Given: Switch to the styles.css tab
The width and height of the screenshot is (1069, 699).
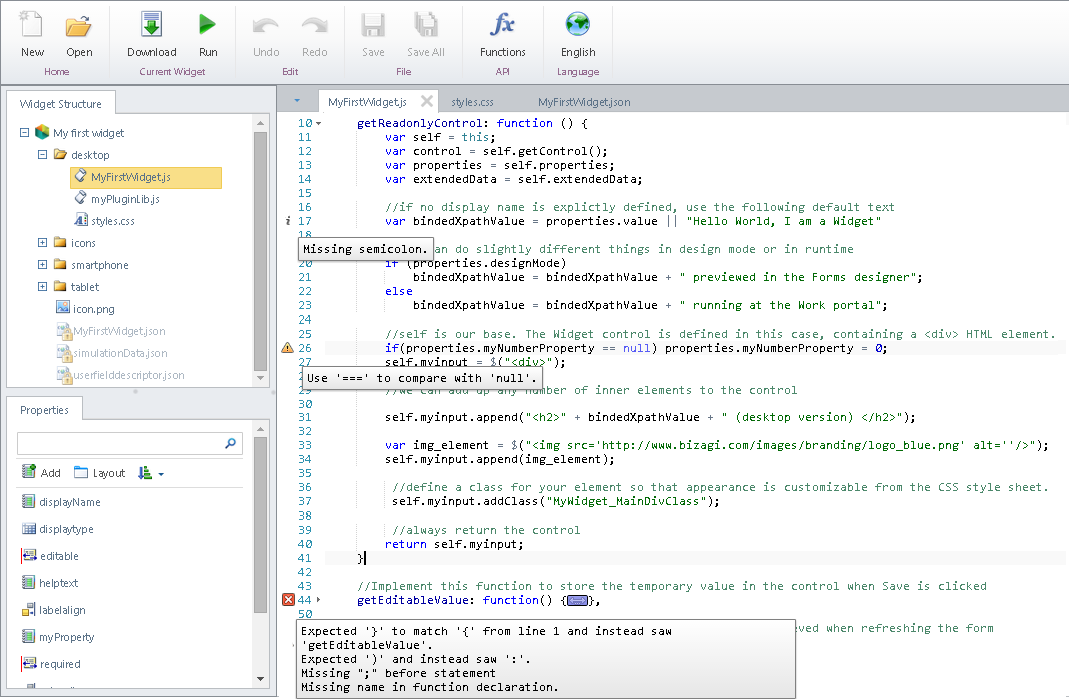Looking at the screenshot, I should (472, 102).
